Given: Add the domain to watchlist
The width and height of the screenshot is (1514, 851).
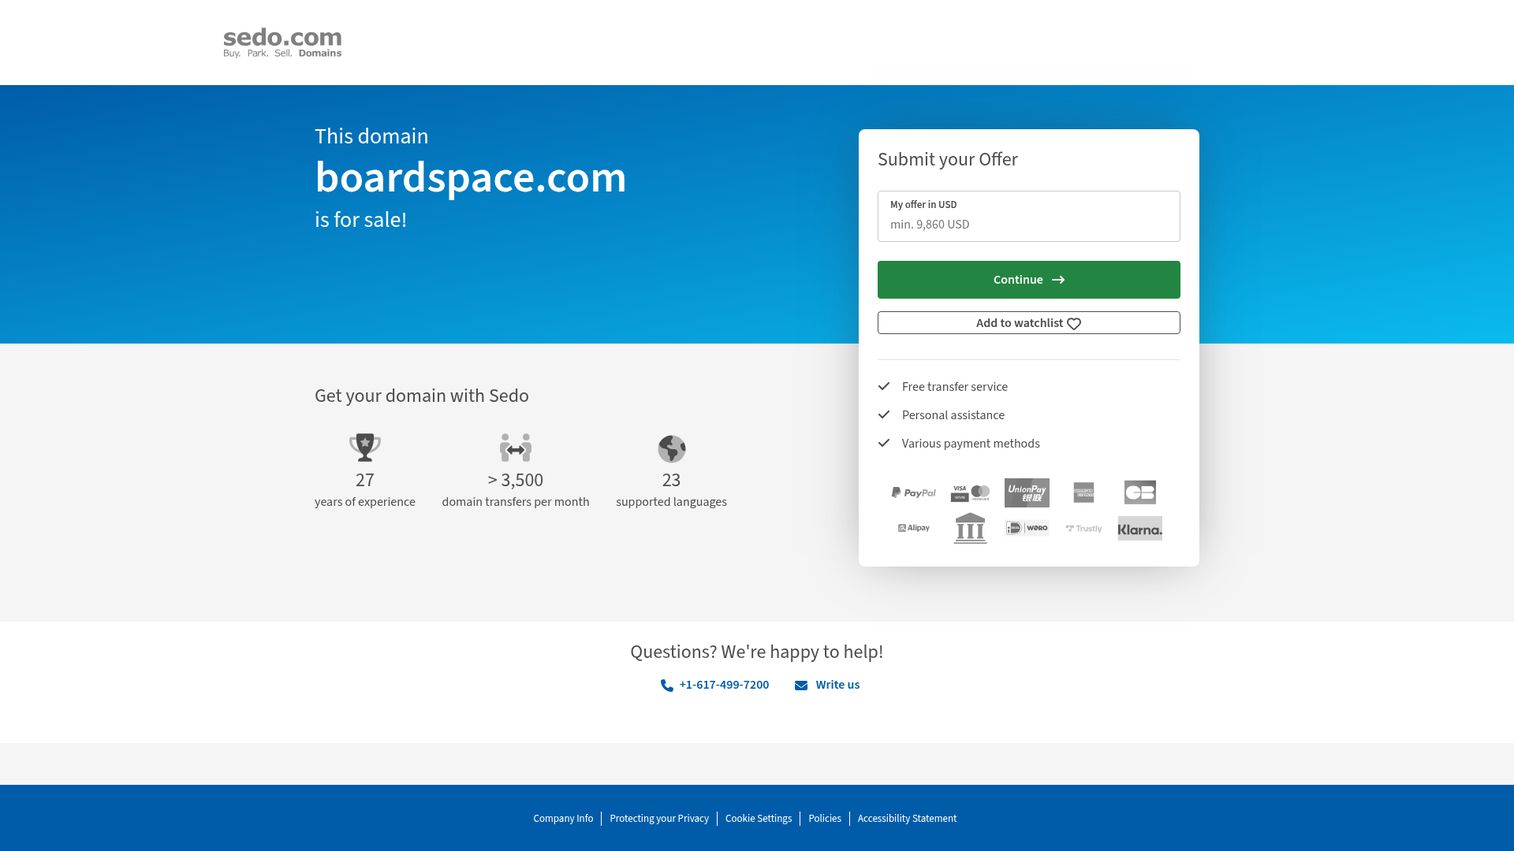Looking at the screenshot, I should pyautogui.click(x=1029, y=323).
